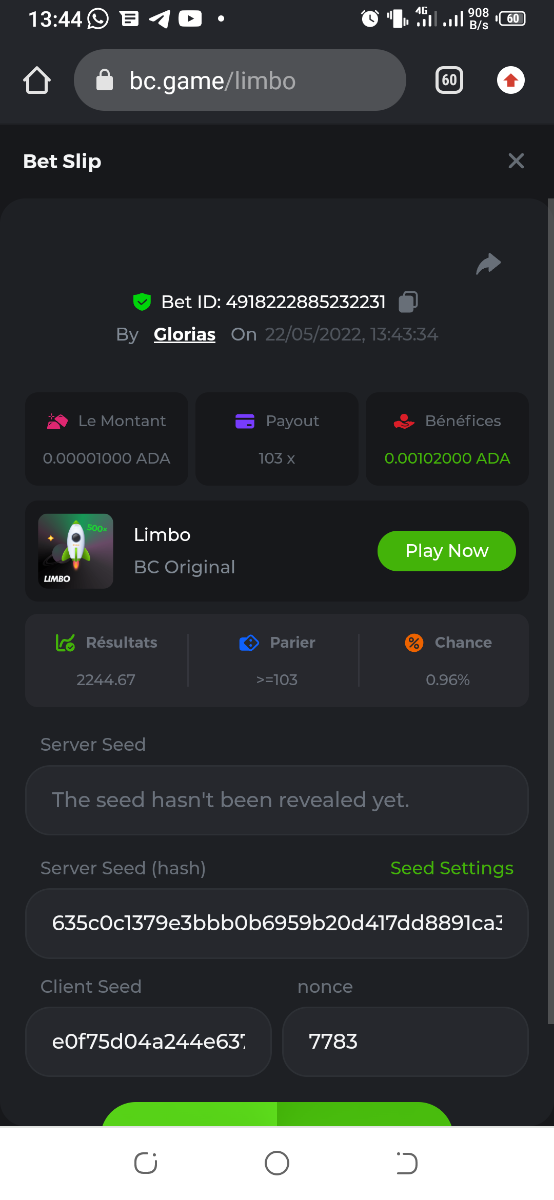Open the Glorias user profile link

tap(185, 334)
